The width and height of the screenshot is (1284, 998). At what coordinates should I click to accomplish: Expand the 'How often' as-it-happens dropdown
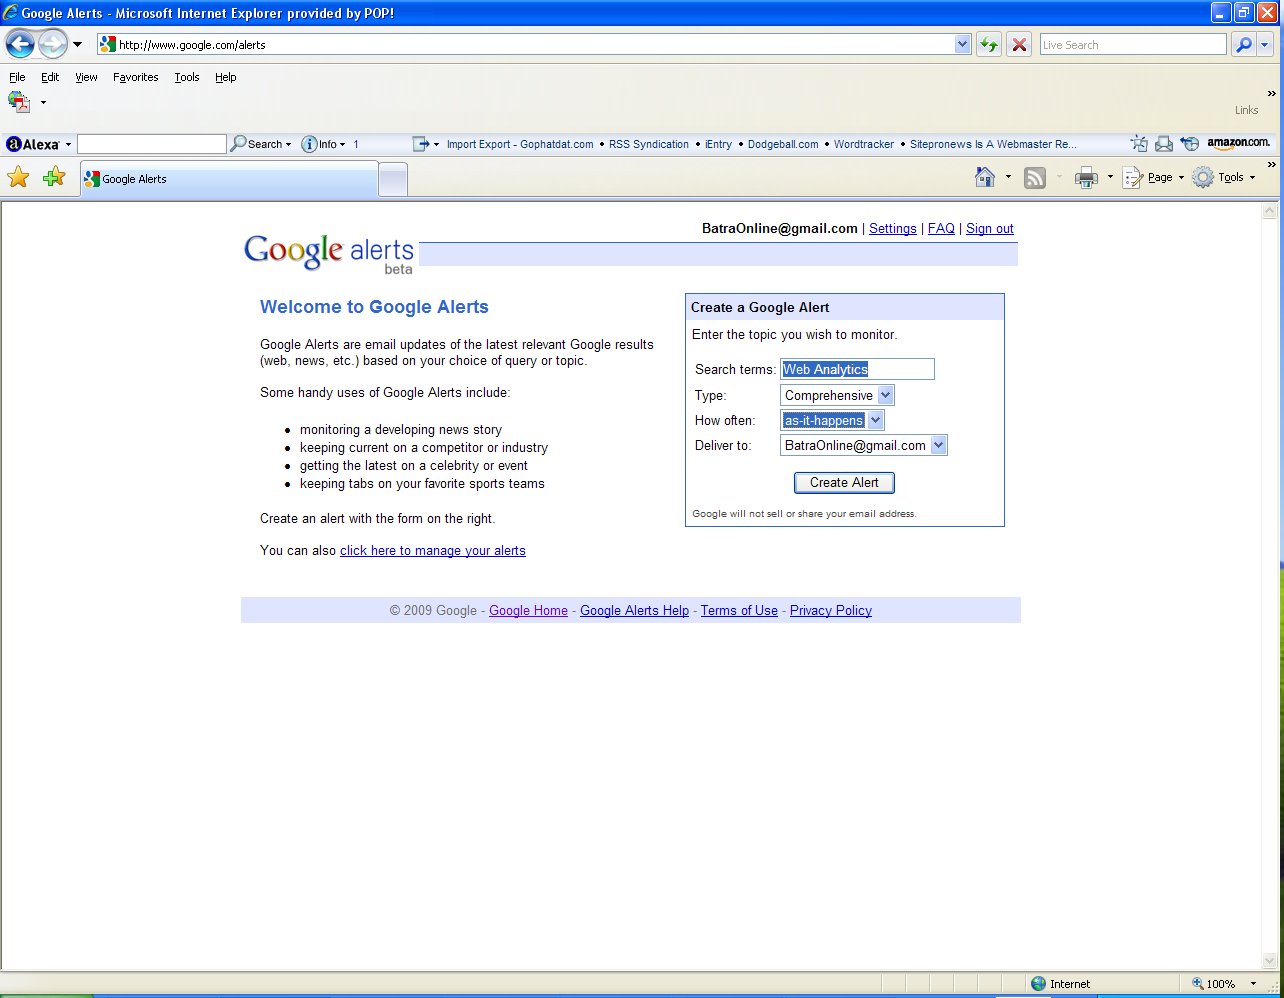point(876,420)
